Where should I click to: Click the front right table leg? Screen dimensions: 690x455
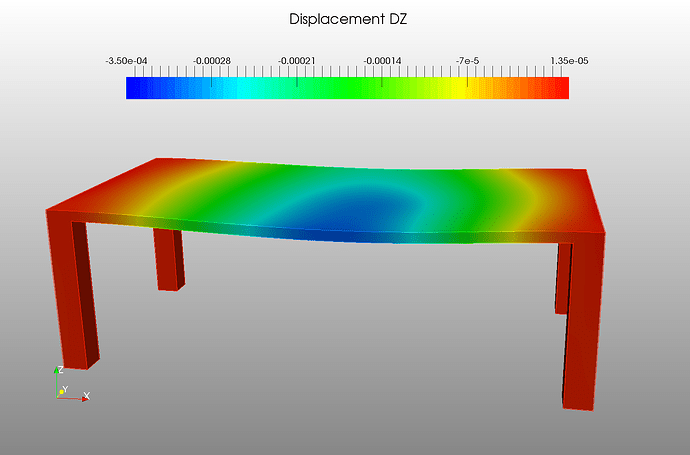point(584,322)
